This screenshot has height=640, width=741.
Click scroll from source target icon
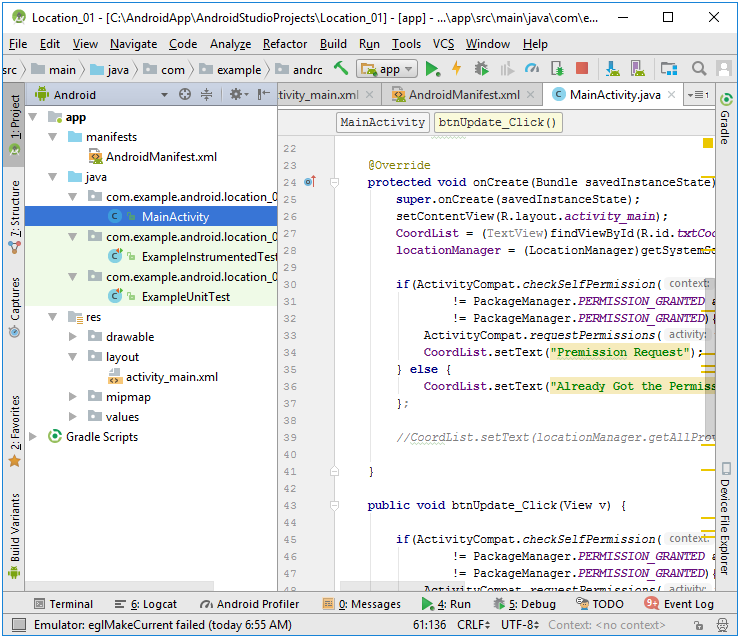pos(185,95)
